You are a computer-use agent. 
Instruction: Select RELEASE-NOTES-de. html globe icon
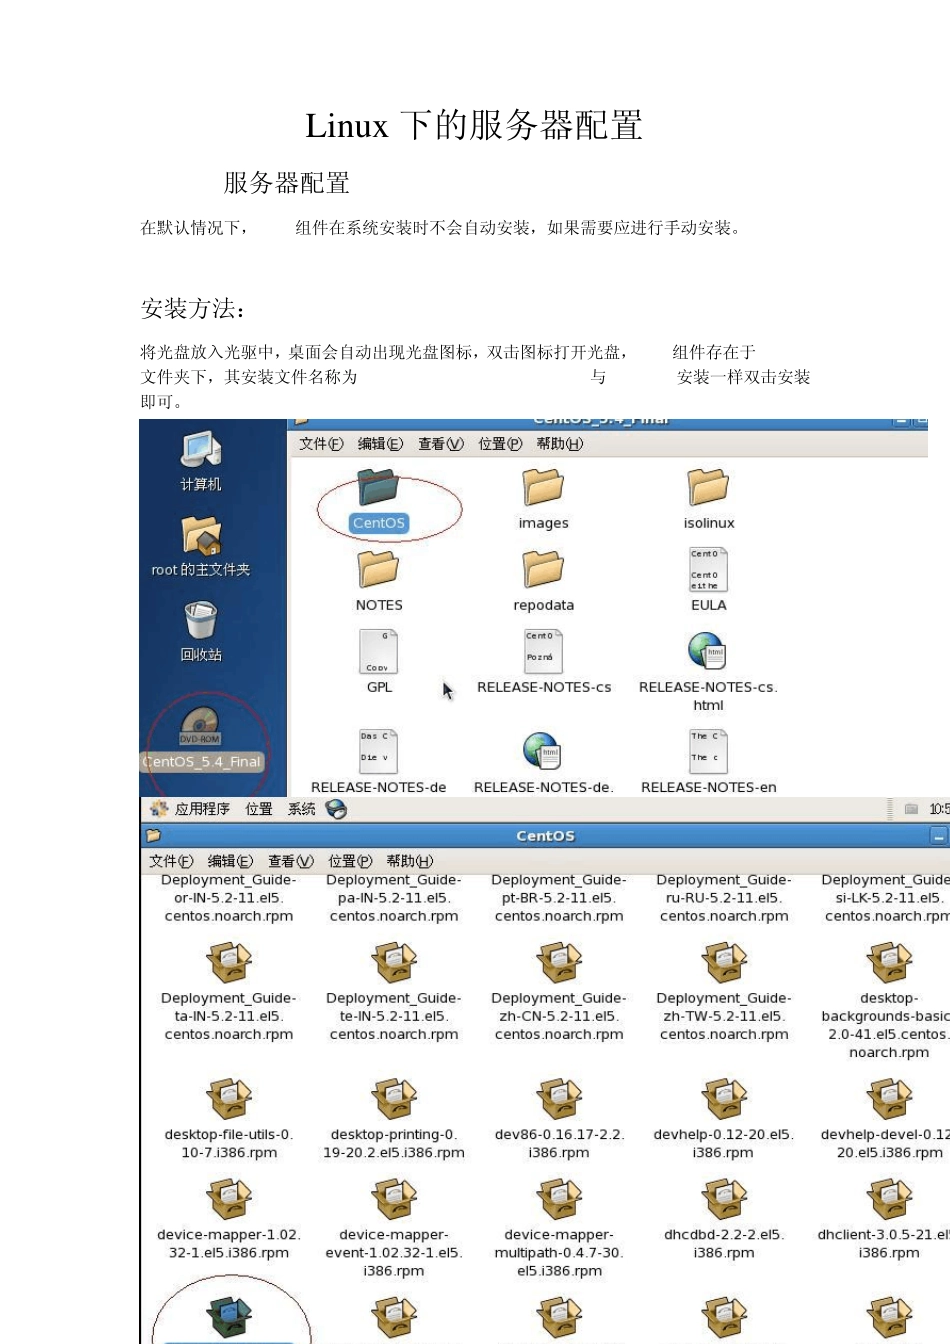pyautogui.click(x=543, y=752)
